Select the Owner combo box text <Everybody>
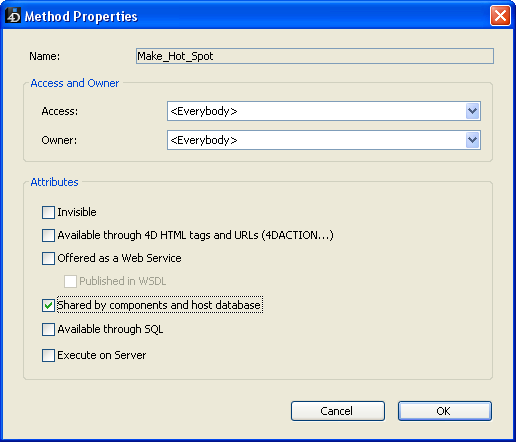The image size is (516, 442). click(x=204, y=140)
